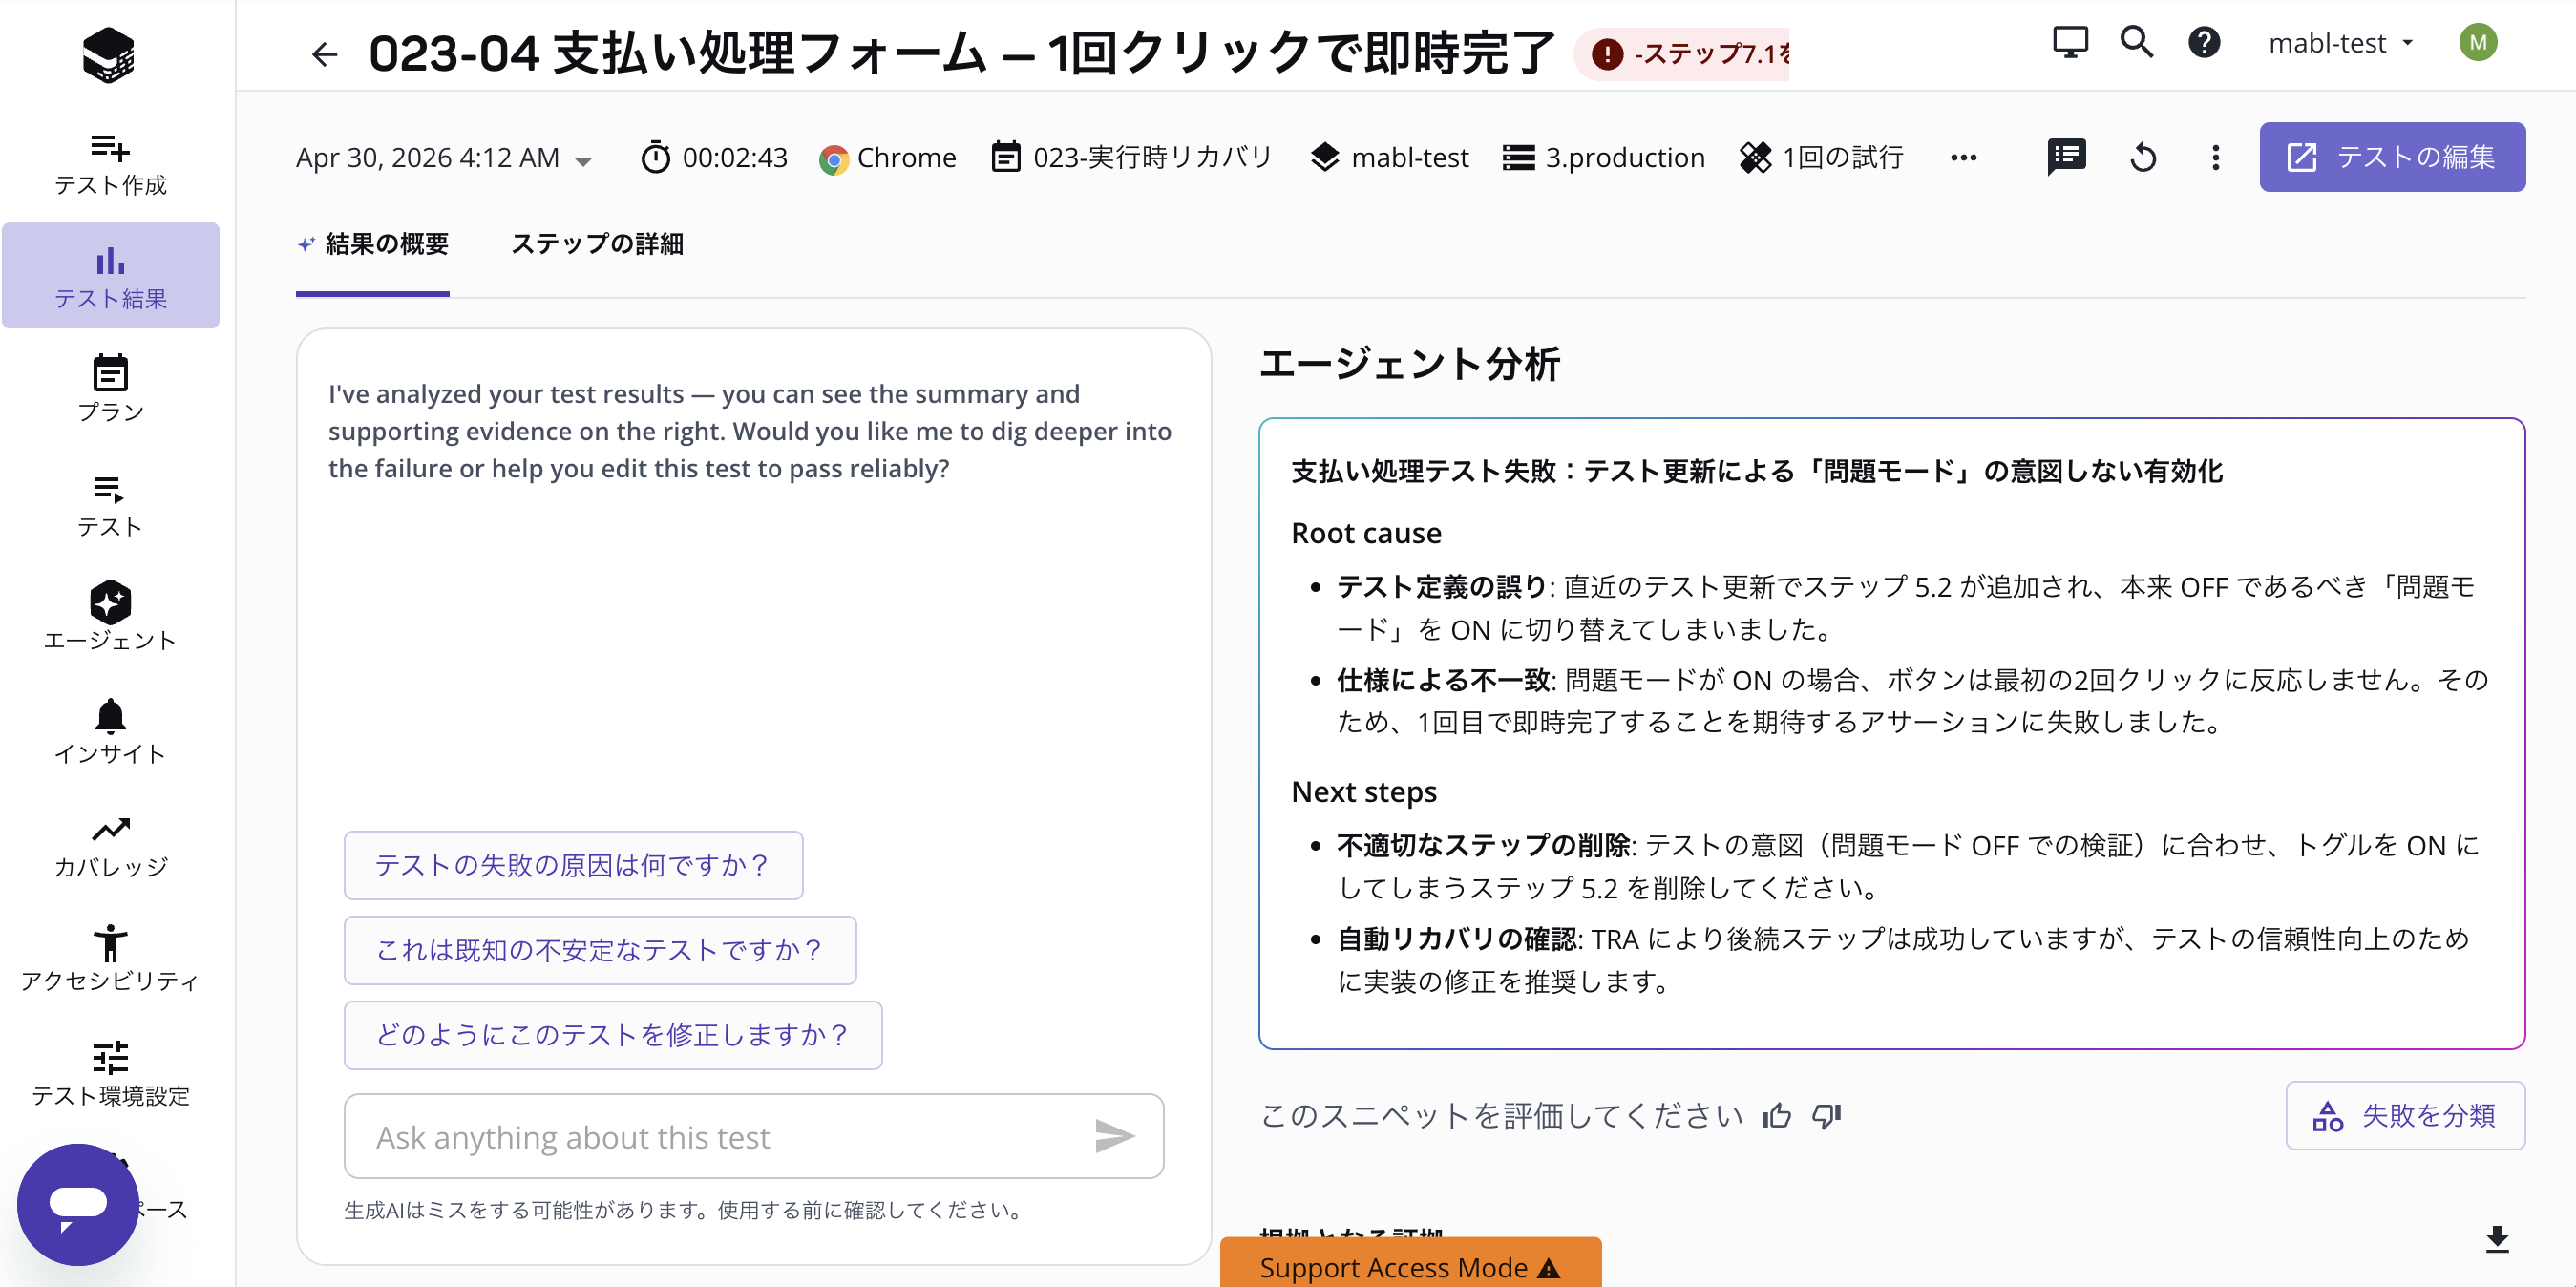2576x1287 pixels.
Task: Rerun test with the refresh icon
Action: (x=2143, y=157)
